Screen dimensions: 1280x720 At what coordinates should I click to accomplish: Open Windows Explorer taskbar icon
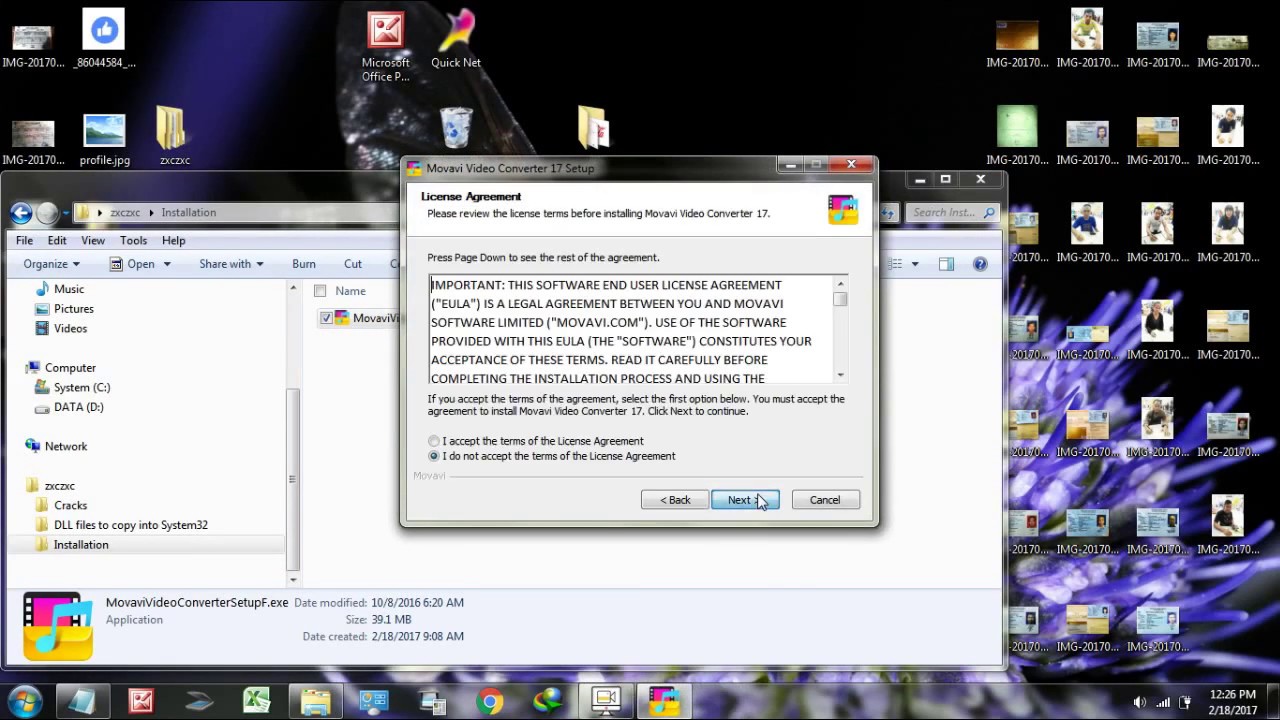[x=316, y=701]
